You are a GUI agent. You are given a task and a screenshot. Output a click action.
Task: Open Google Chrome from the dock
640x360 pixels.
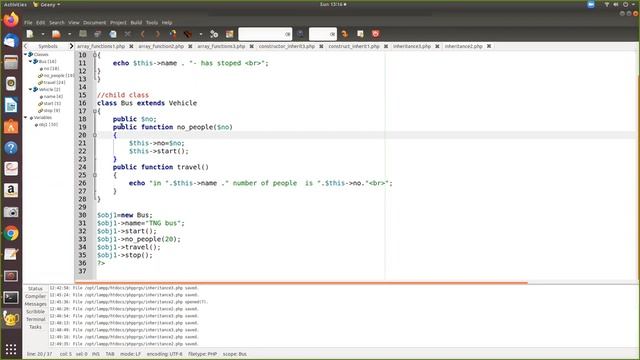click(x=11, y=233)
